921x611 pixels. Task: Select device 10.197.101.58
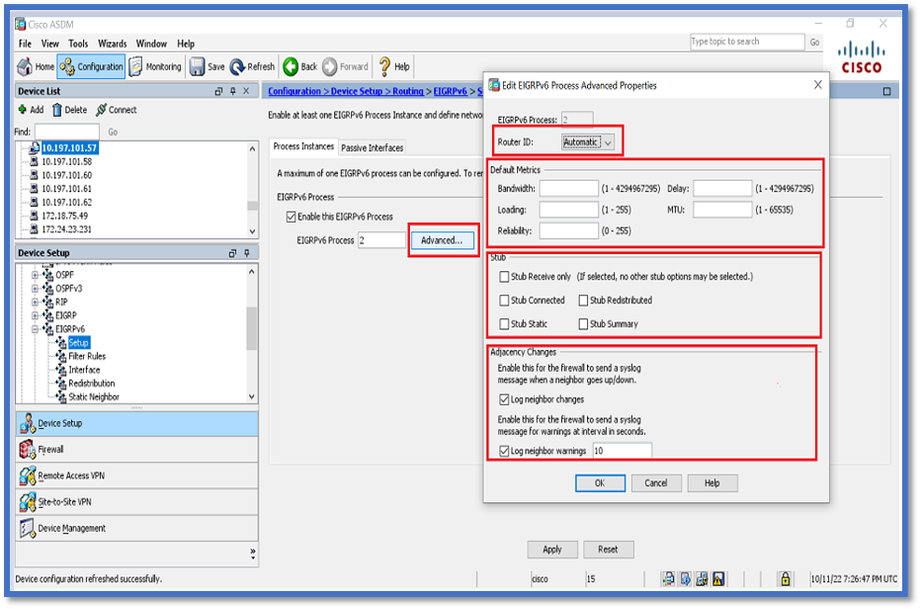point(66,162)
